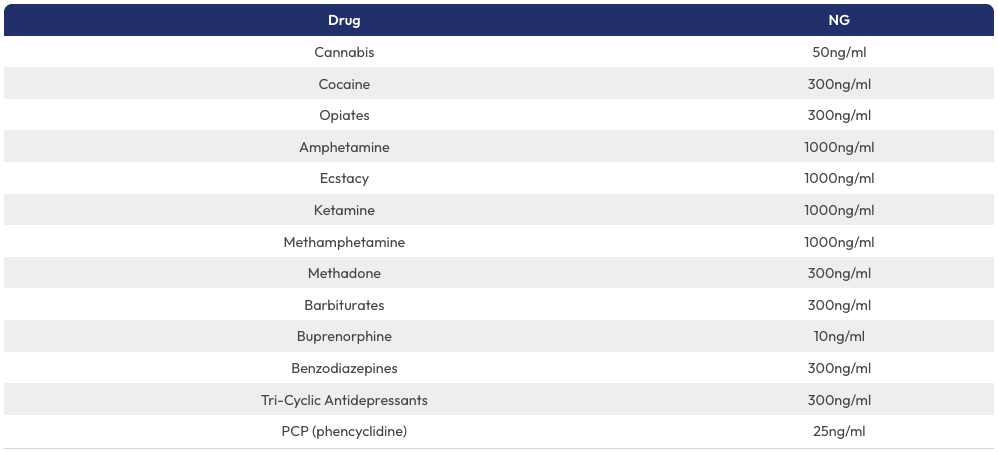The image size is (998, 452).
Task: Select the 50ng/ml value for Cannabis
Action: click(x=839, y=52)
